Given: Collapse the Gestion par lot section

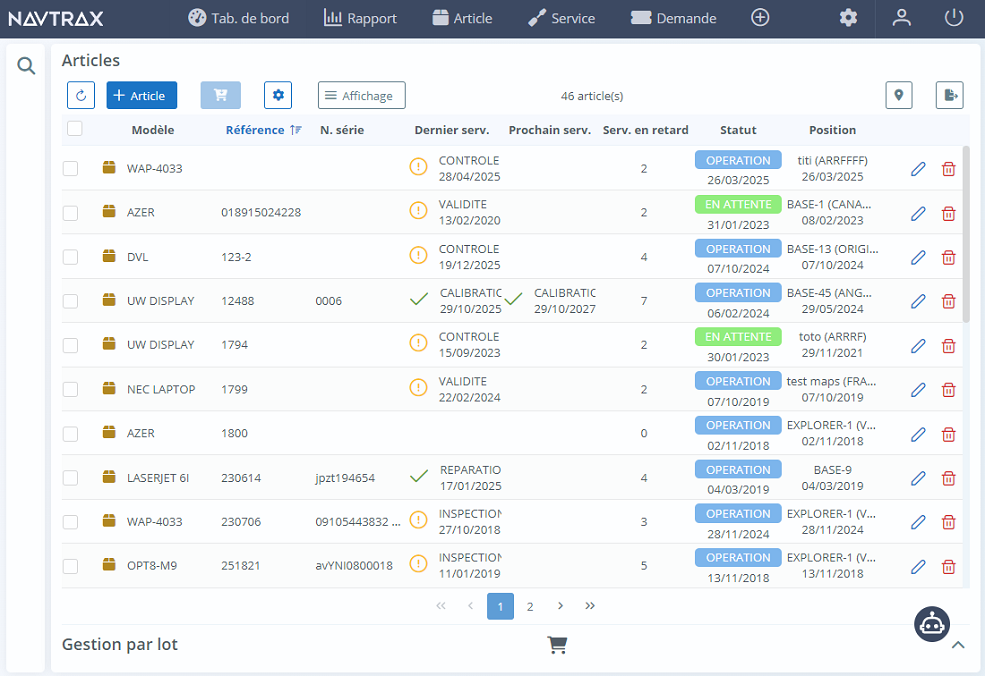Looking at the screenshot, I should click(957, 644).
